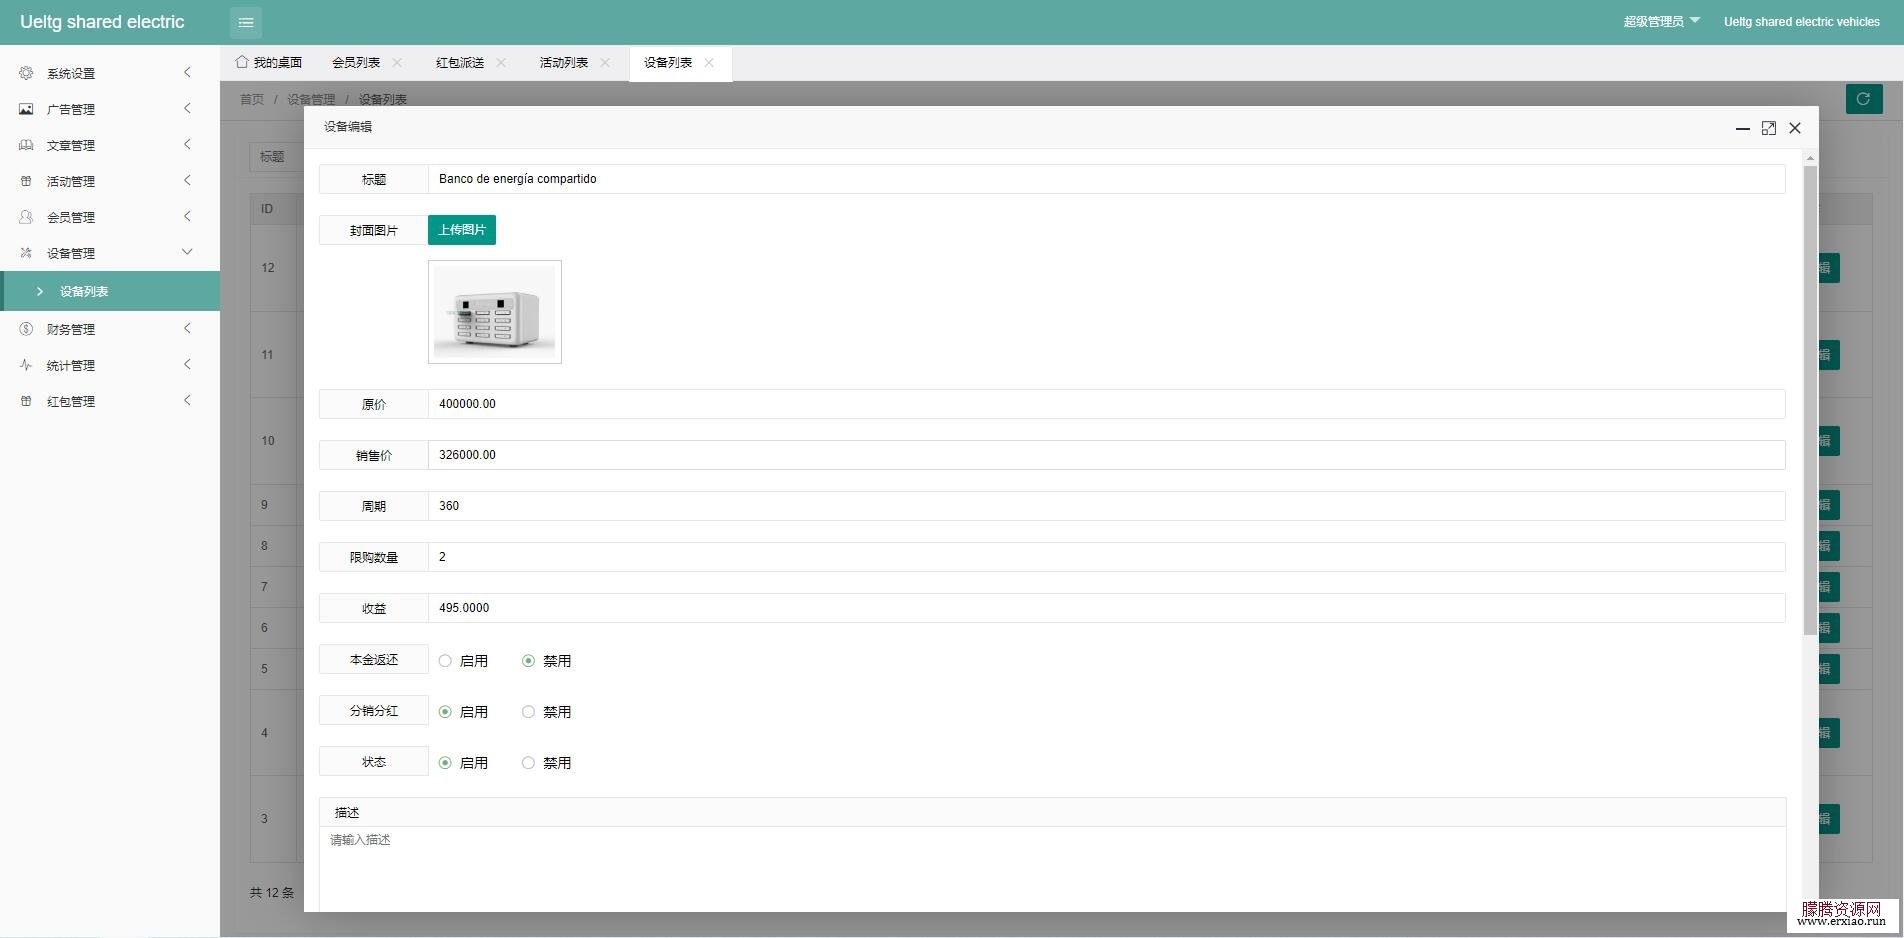Switch to 会员列表 tab
Screen dimensions: 1904x938
coord(356,62)
